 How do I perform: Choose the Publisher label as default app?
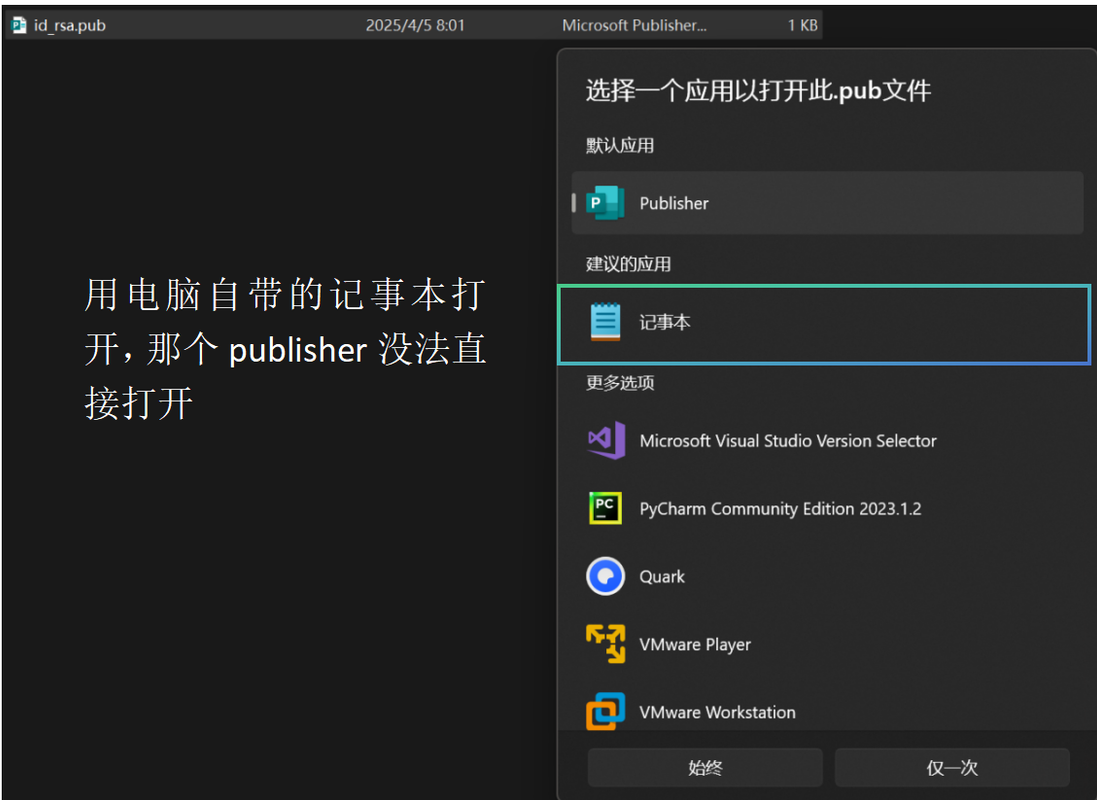click(x=674, y=204)
